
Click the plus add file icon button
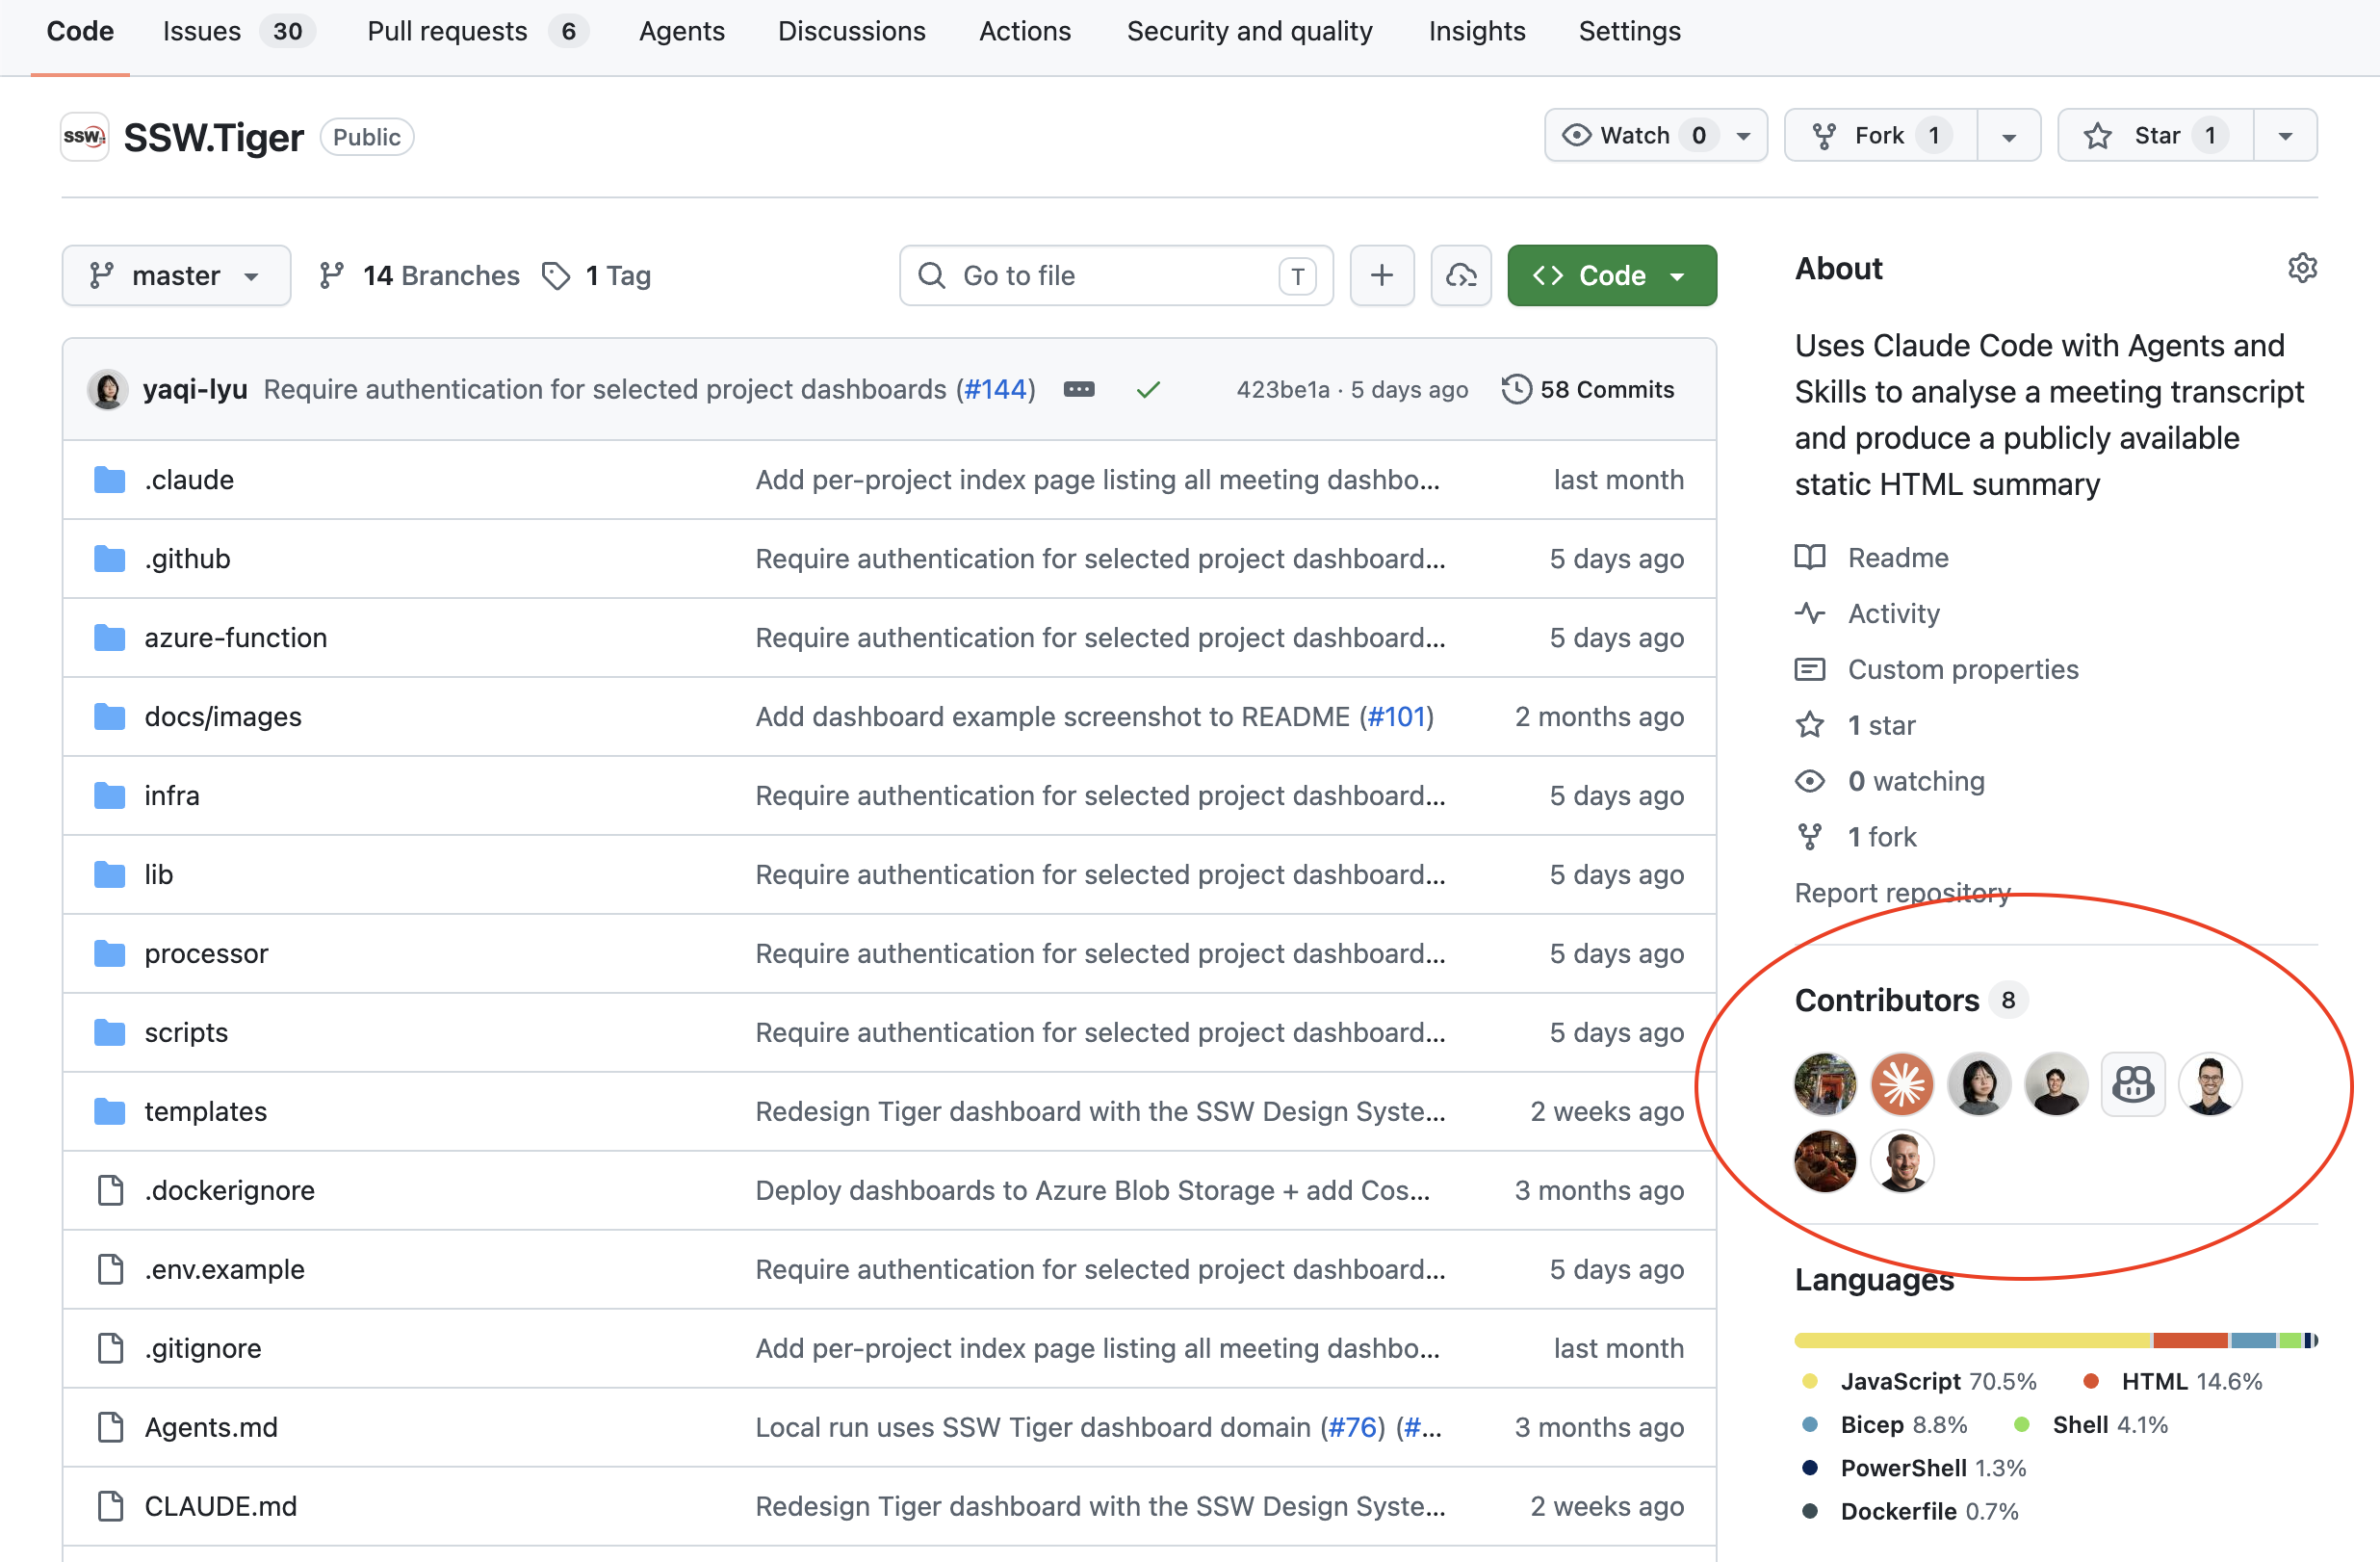click(x=1381, y=275)
